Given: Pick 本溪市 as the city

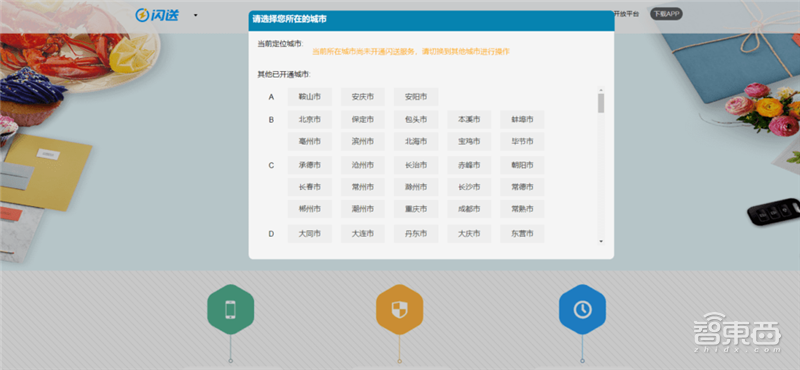Looking at the screenshot, I should 469,119.
